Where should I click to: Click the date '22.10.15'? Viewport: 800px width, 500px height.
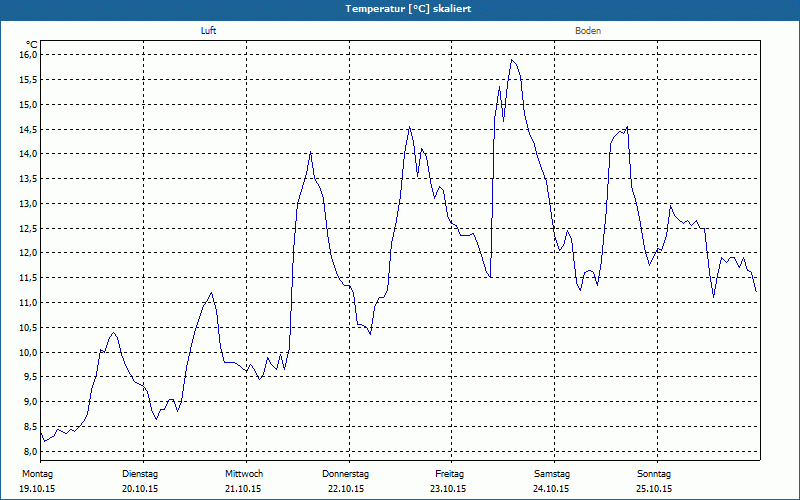point(346,489)
